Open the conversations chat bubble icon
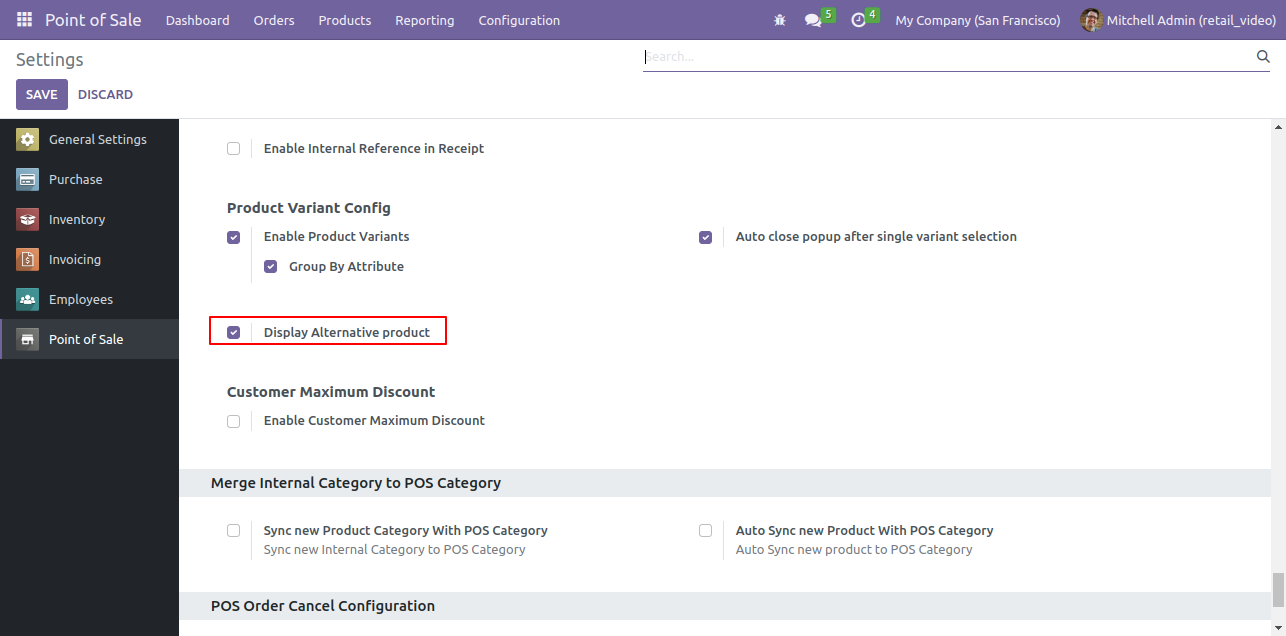Screen dimensions: 1286x636 point(813,20)
